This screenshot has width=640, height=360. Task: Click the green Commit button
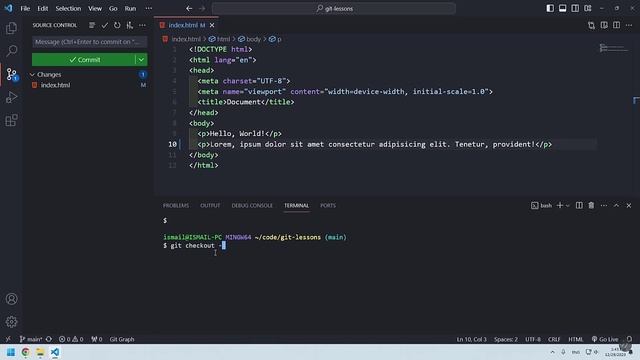[x=83, y=60]
